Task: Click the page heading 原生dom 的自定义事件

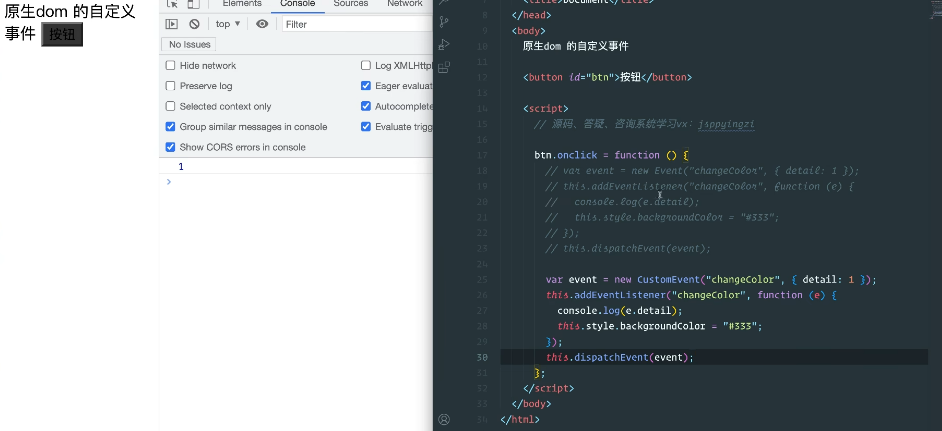Action: (x=70, y=22)
